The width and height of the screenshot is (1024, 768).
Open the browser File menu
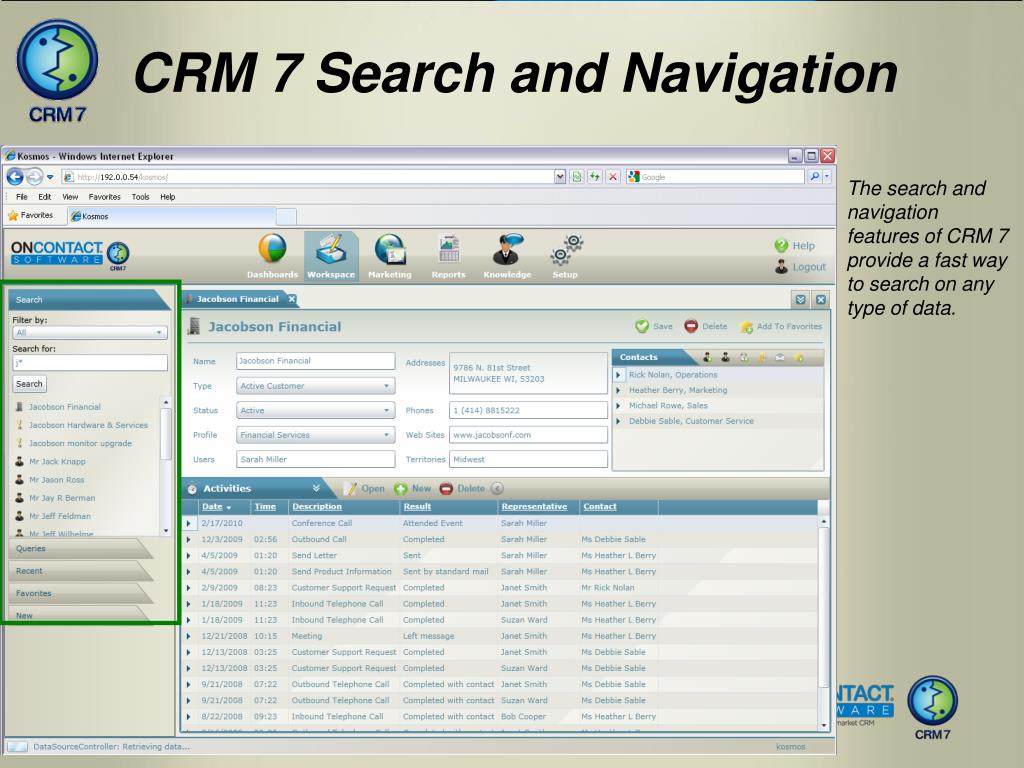coord(22,197)
